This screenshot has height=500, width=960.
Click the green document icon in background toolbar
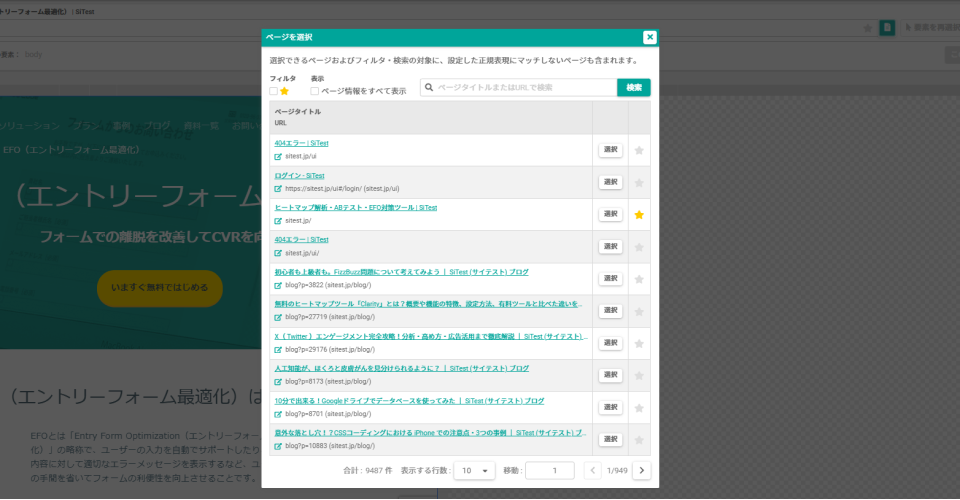point(887,28)
